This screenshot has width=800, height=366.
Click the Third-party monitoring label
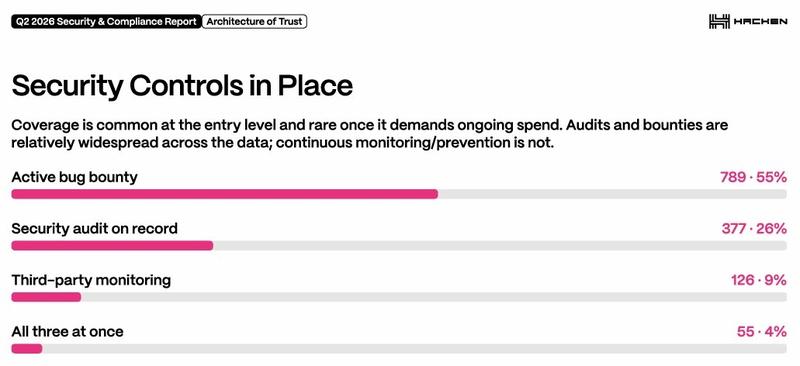click(x=91, y=280)
